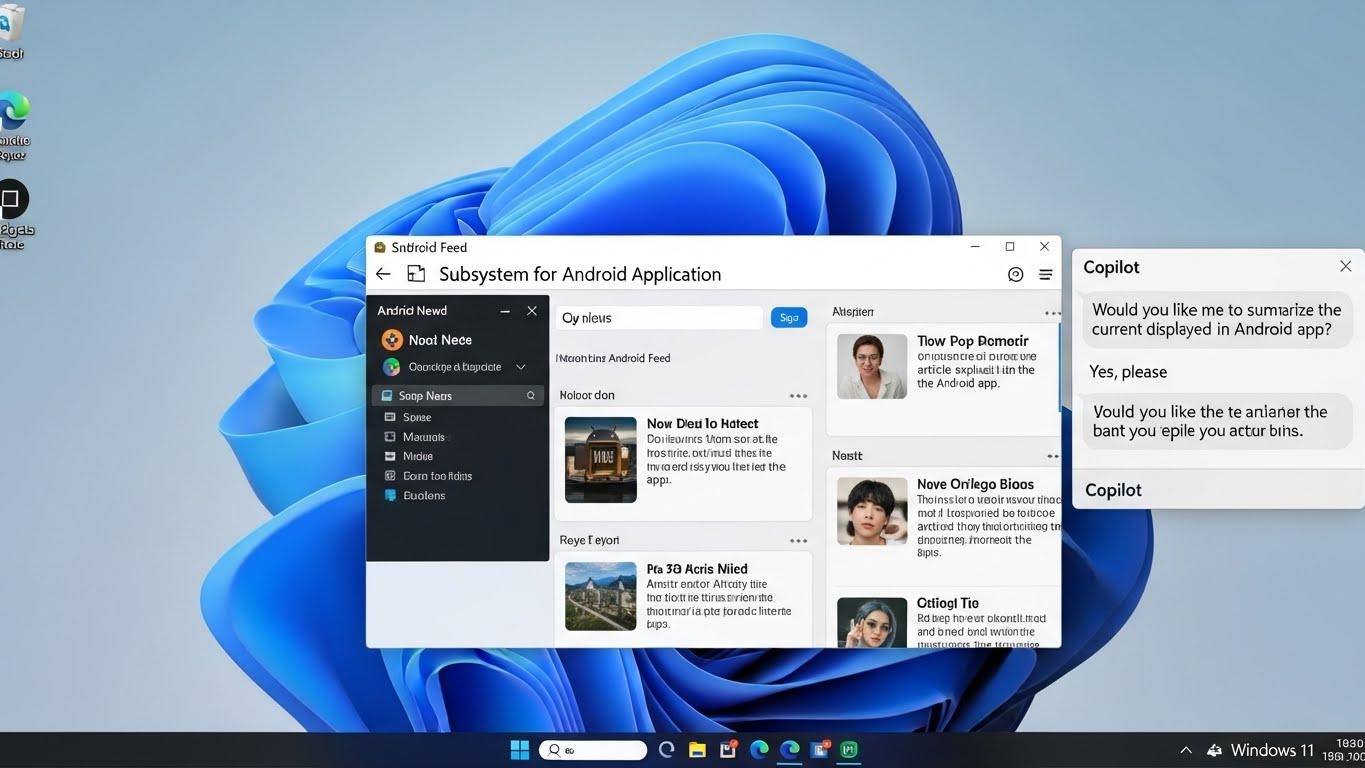Launch Microsoft Edge from the taskbar
Screen dimensions: 1365x768
pos(758,748)
